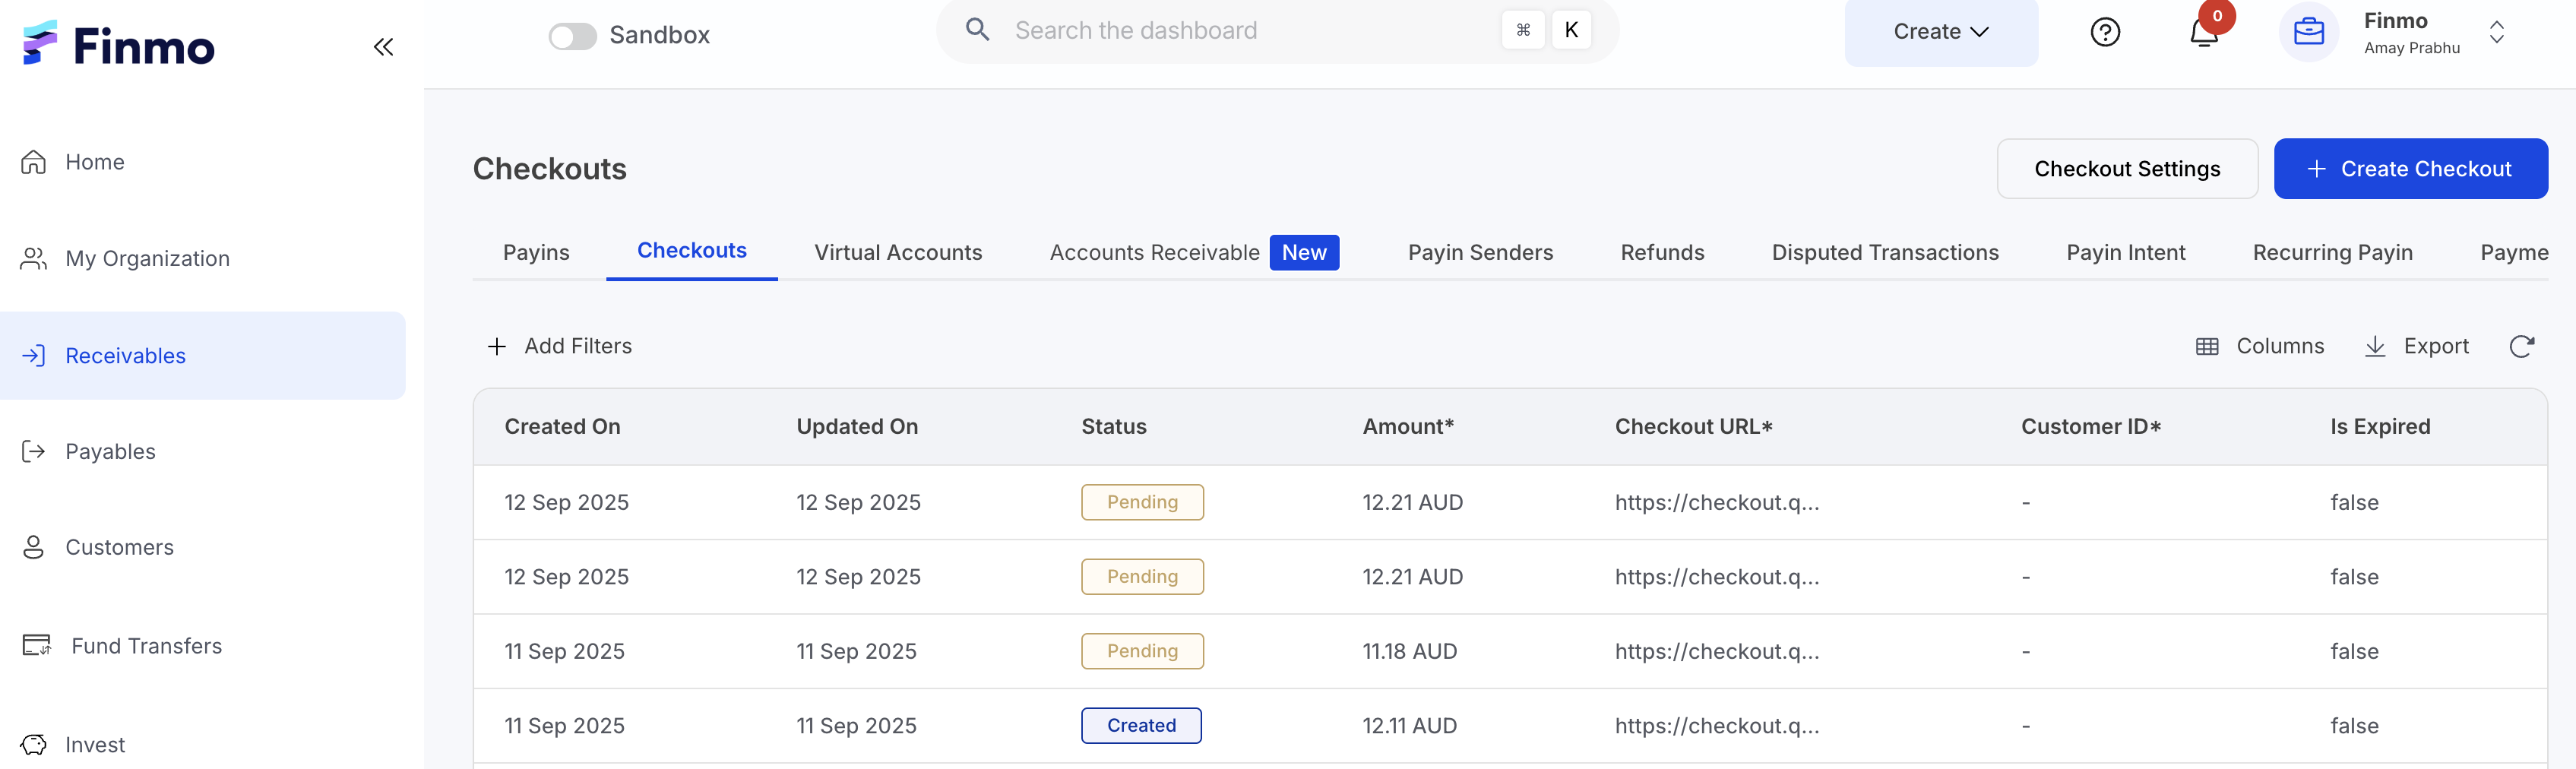
Task: Open Checkout Settings
Action: [x=2127, y=169]
